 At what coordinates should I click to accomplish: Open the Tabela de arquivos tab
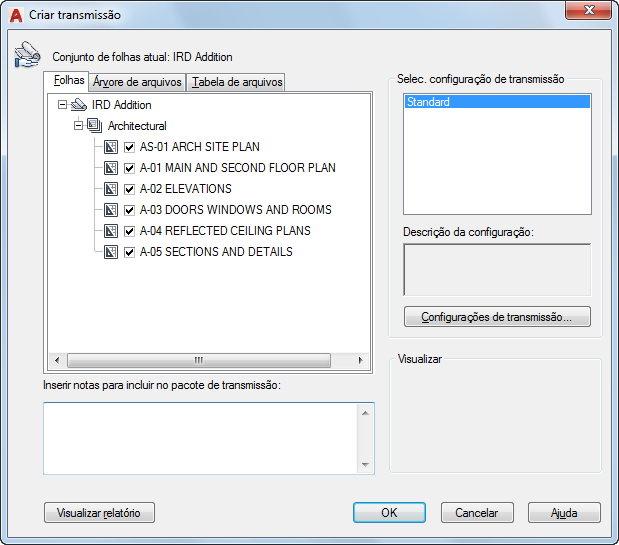point(237,82)
